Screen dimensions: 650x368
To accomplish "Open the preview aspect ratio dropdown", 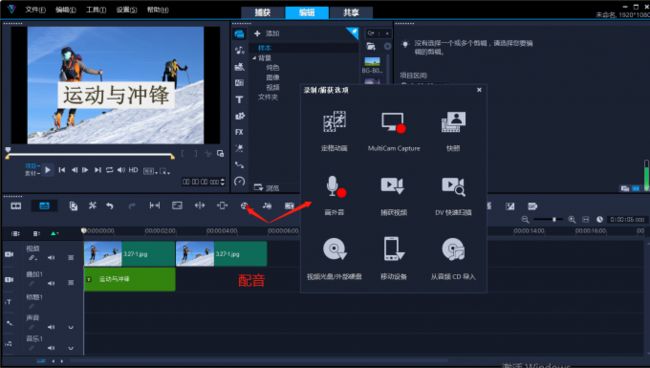I will 150,171.
